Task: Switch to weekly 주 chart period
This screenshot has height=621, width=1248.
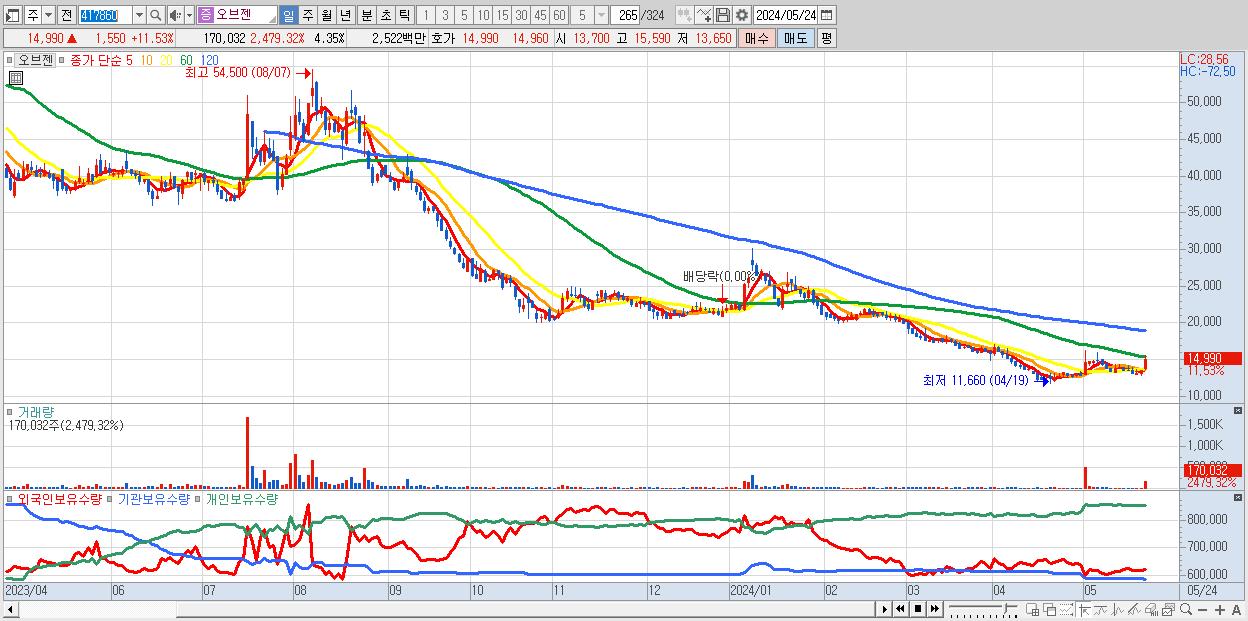Action: click(307, 15)
